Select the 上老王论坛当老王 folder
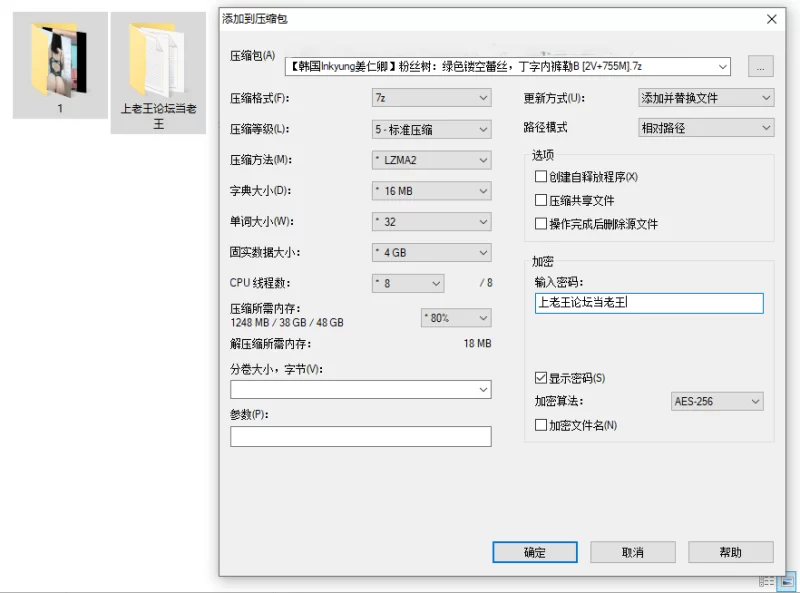The height and width of the screenshot is (593, 800). point(158,73)
